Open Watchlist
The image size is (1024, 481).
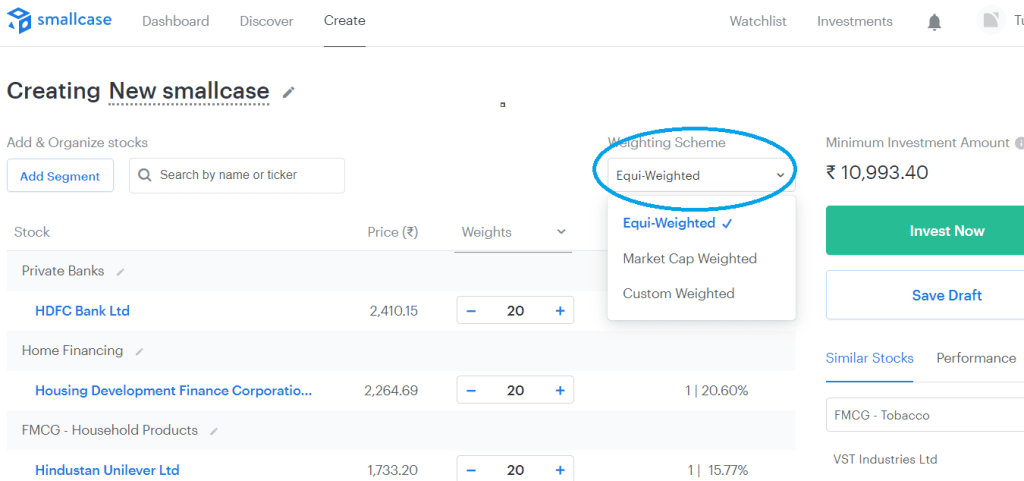(x=758, y=21)
